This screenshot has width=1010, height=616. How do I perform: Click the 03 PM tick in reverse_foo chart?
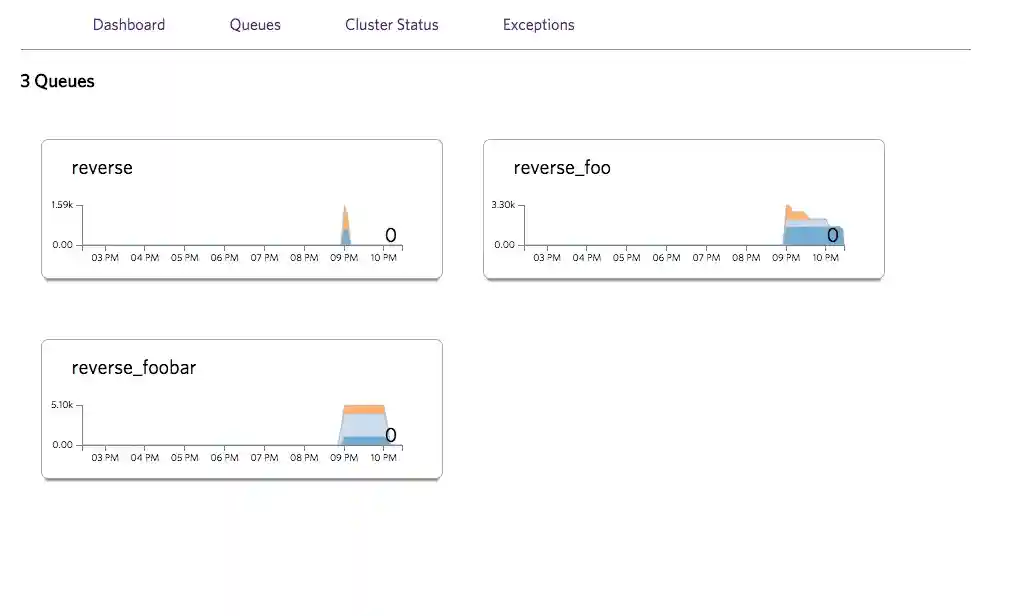[547, 258]
